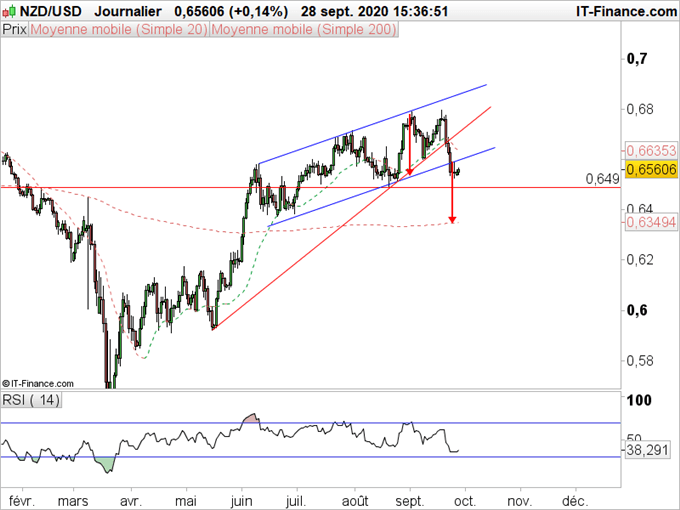This screenshot has width=680, height=510.
Task: Select the Prix indicator label
Action: coord(14,29)
